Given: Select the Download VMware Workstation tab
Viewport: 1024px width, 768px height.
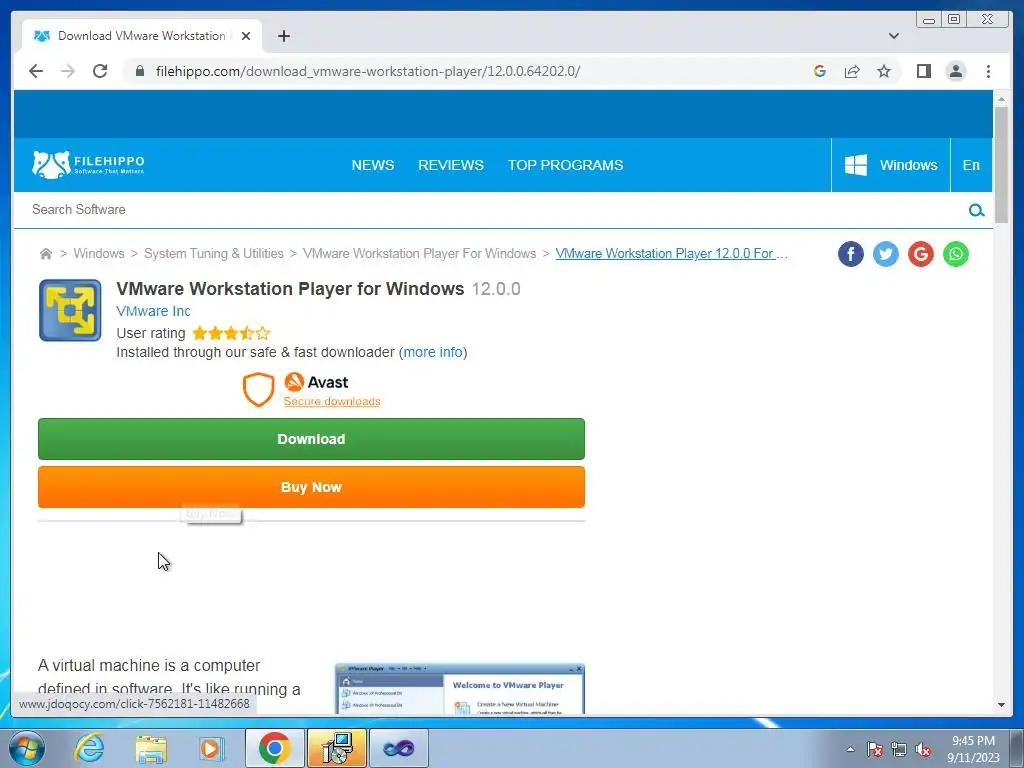Looking at the screenshot, I should [x=142, y=36].
